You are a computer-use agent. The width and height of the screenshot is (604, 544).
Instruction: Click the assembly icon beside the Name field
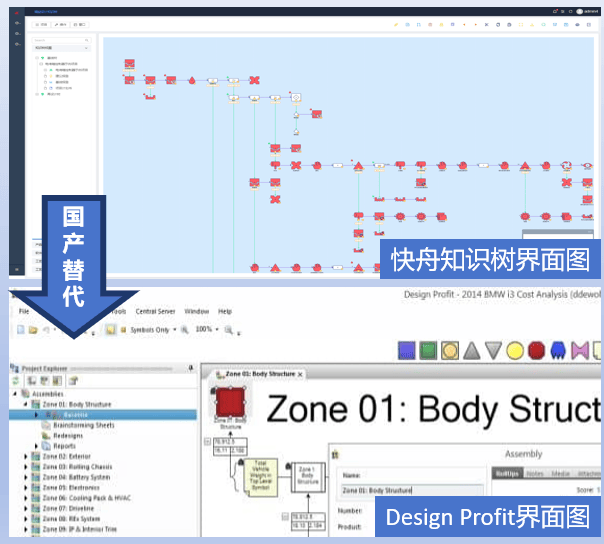point(335,455)
